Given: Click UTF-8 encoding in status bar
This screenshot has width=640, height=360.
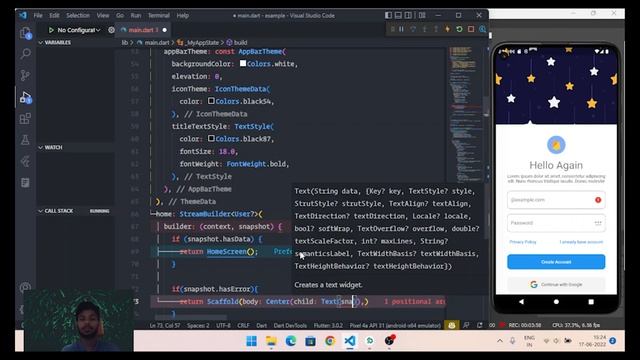Looking at the screenshot, I should click(x=223, y=325).
